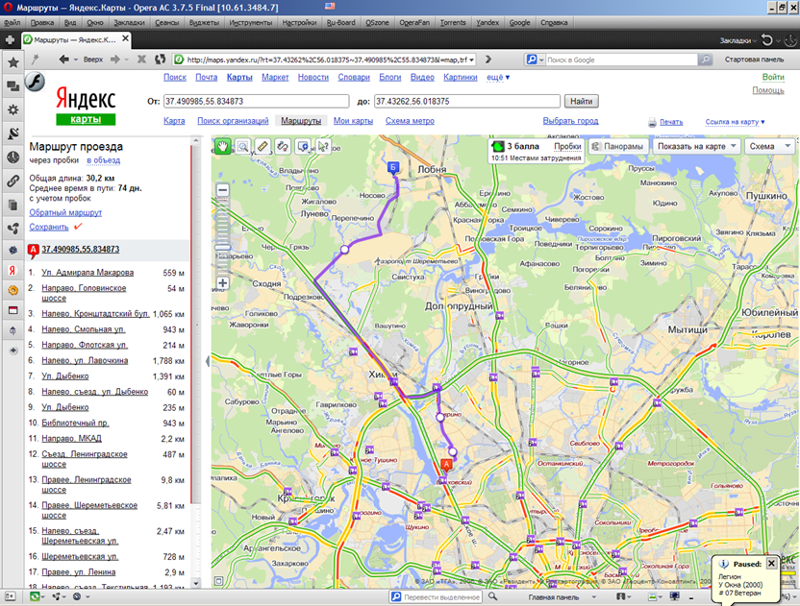Open the Links chain panel in sidebar
This screenshot has width=800, height=606.
[x=13, y=181]
